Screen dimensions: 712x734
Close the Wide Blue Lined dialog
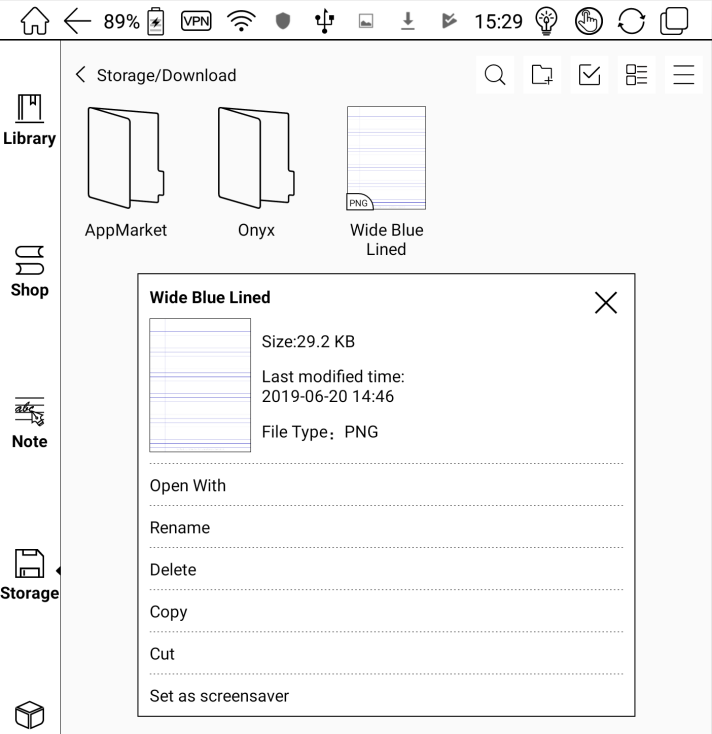[x=606, y=302]
